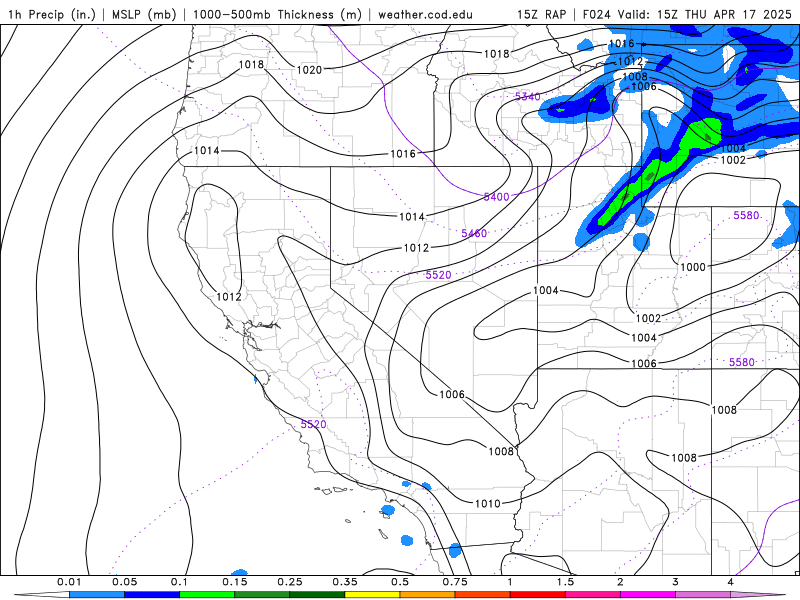Choose the orange-red 0.75–1 legend swatch
The height and width of the screenshot is (600, 800).
coord(483,595)
